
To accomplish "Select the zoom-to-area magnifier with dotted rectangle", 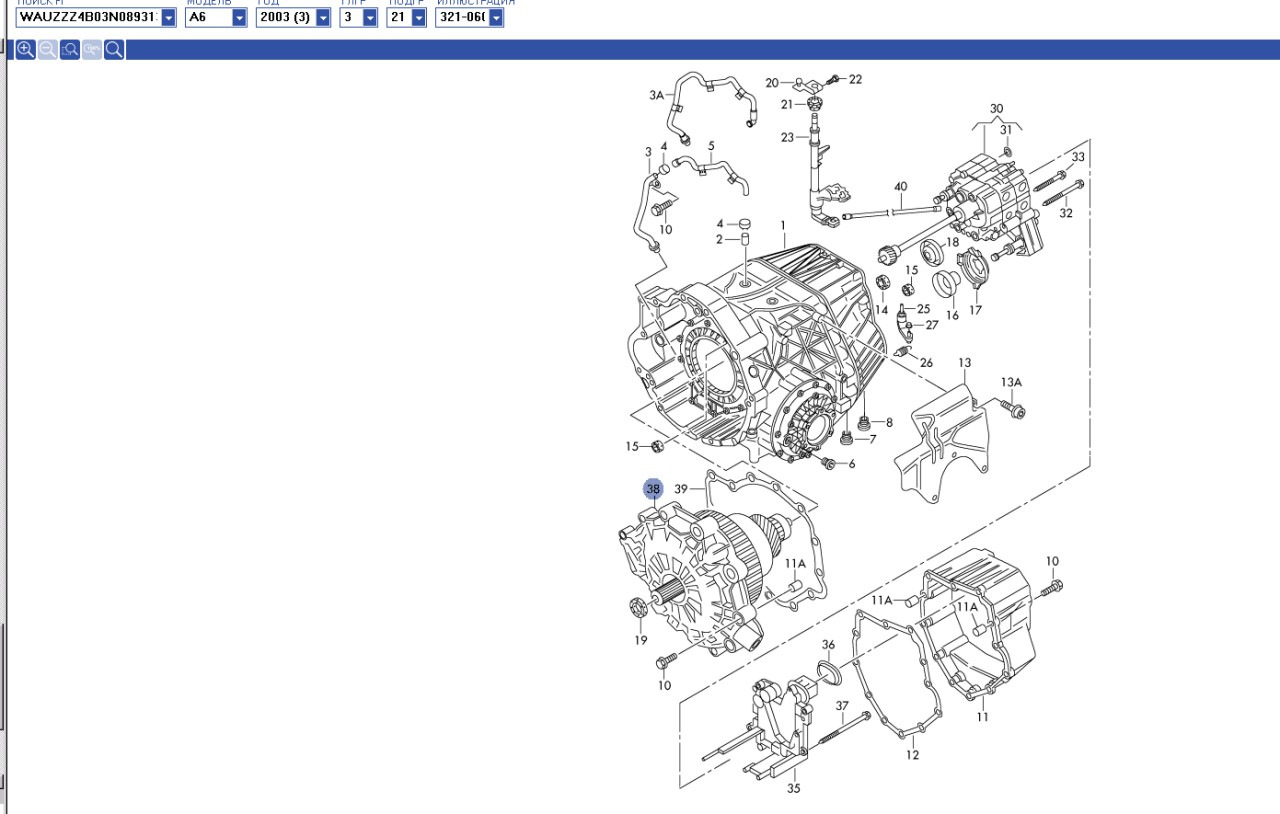I will click(69, 50).
